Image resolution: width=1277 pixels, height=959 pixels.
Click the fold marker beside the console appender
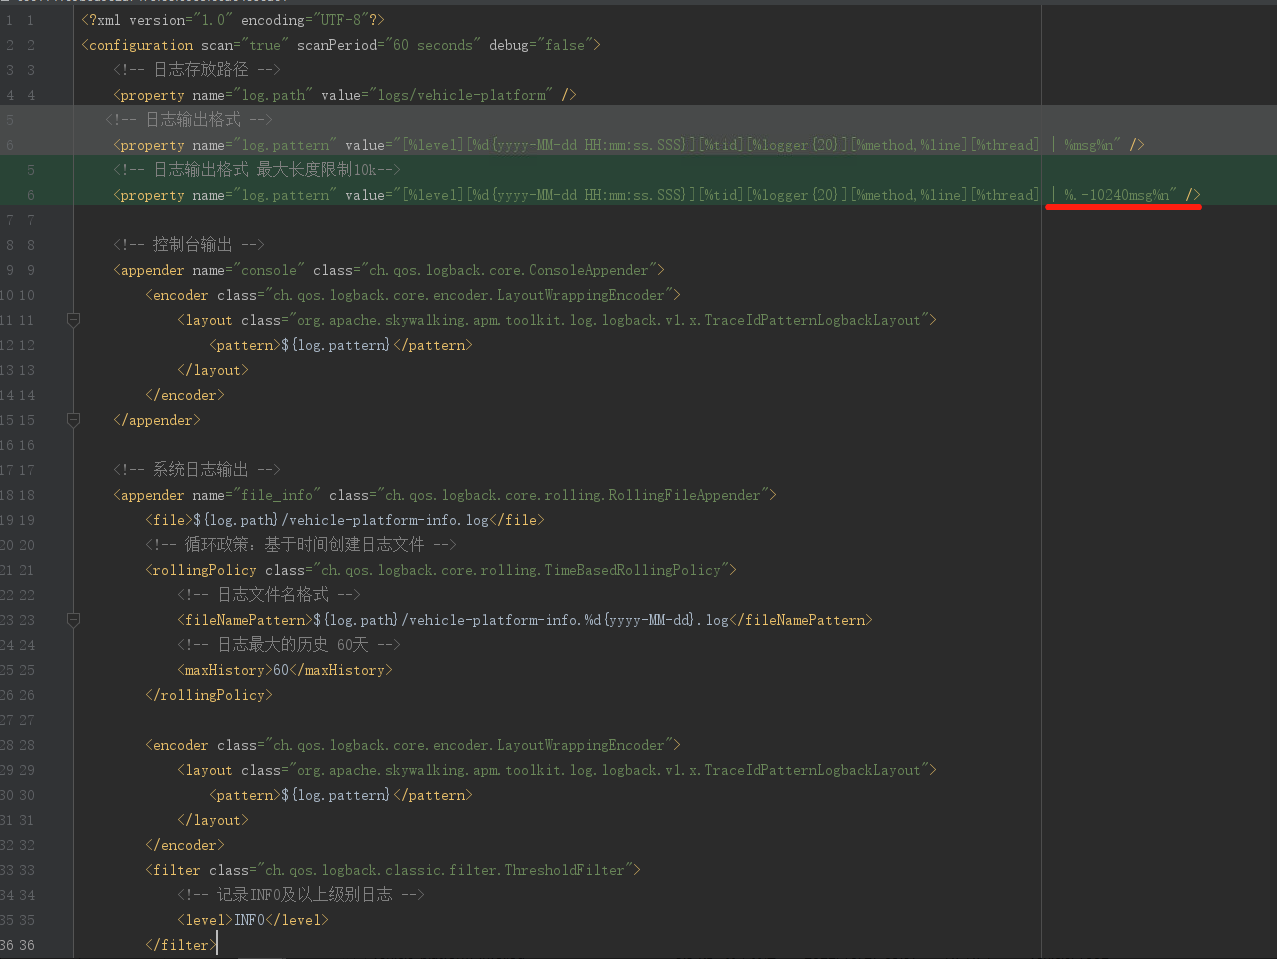click(73, 421)
